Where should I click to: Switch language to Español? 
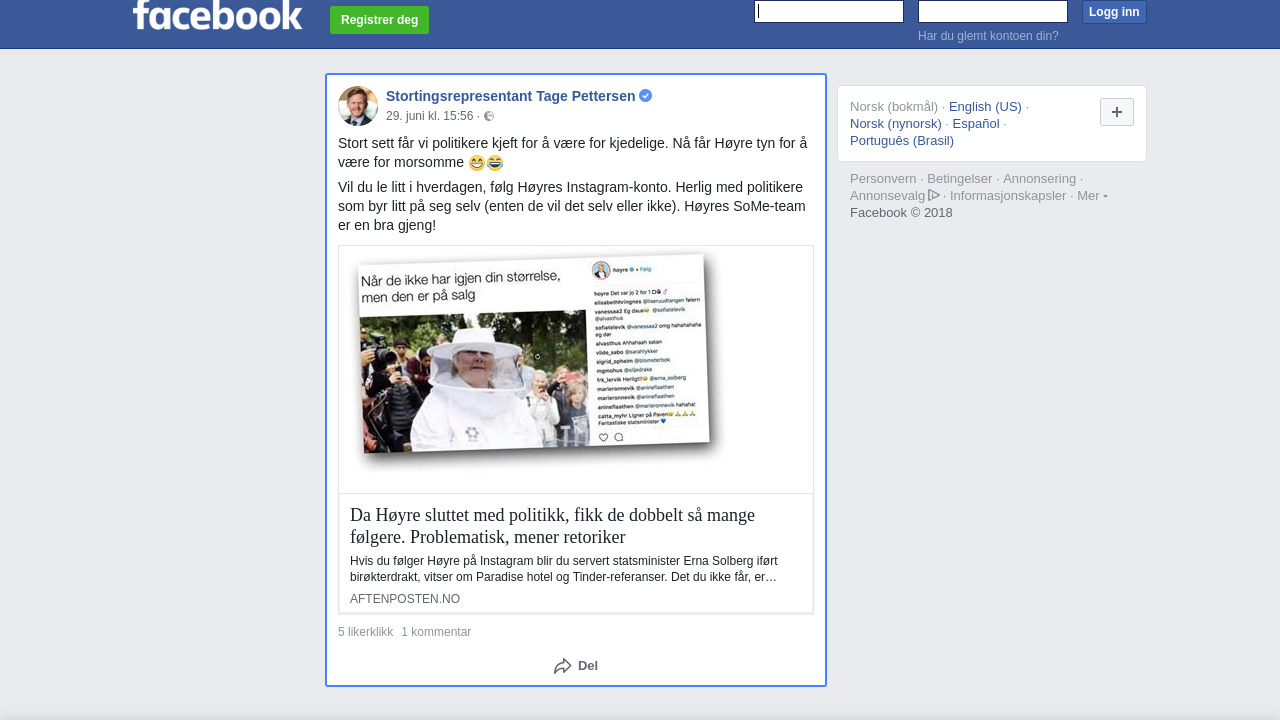976,124
